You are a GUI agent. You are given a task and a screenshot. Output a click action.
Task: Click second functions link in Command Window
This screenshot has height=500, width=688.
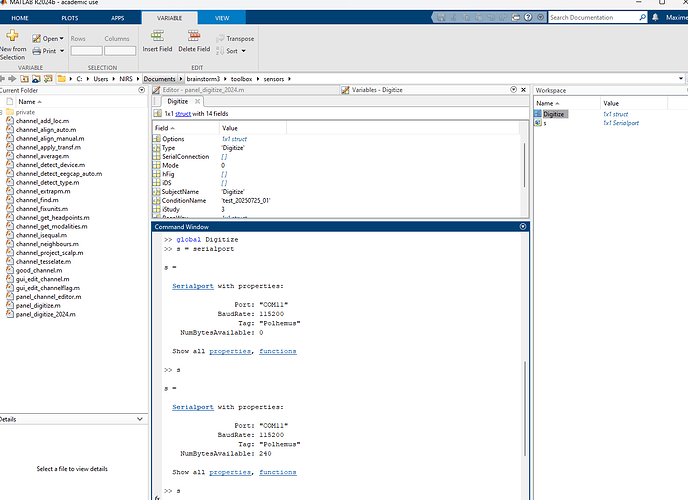(278, 472)
